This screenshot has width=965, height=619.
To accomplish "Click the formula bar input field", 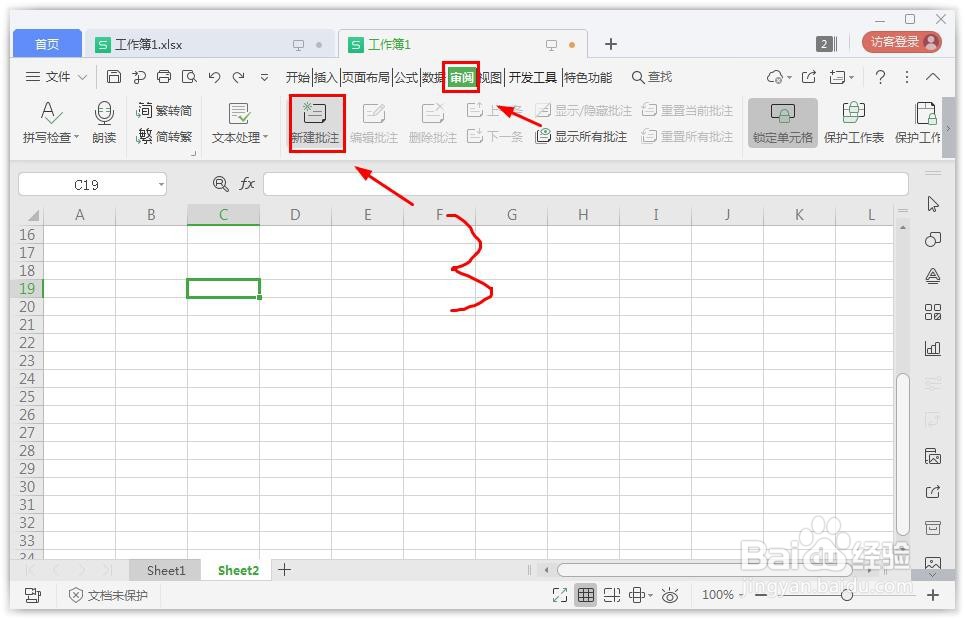I will (585, 184).
